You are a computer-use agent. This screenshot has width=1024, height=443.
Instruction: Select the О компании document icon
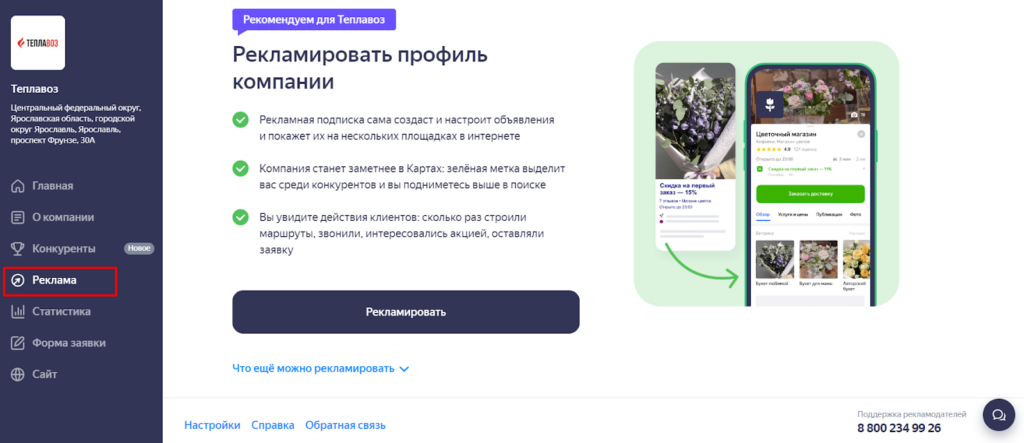click(18, 218)
